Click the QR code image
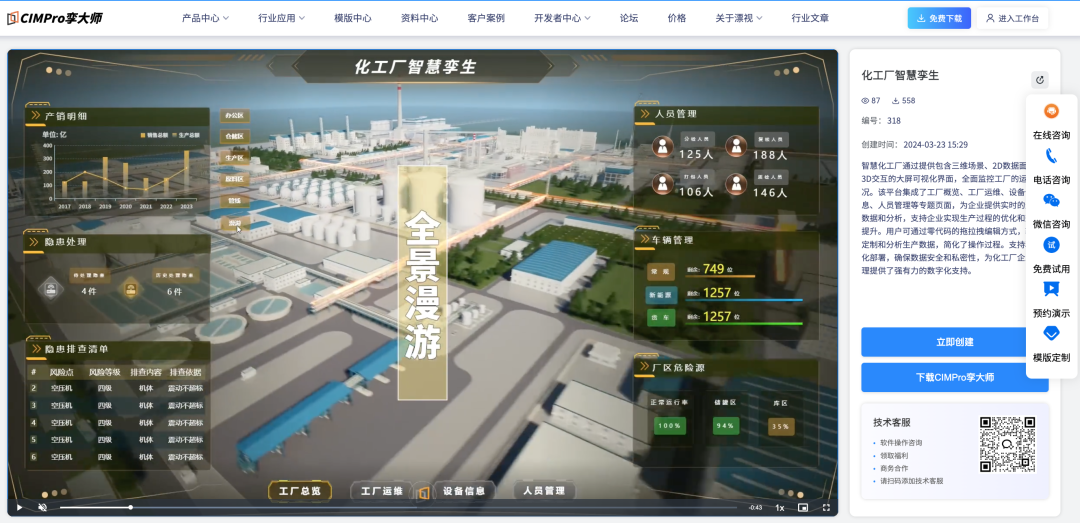 coord(1008,444)
